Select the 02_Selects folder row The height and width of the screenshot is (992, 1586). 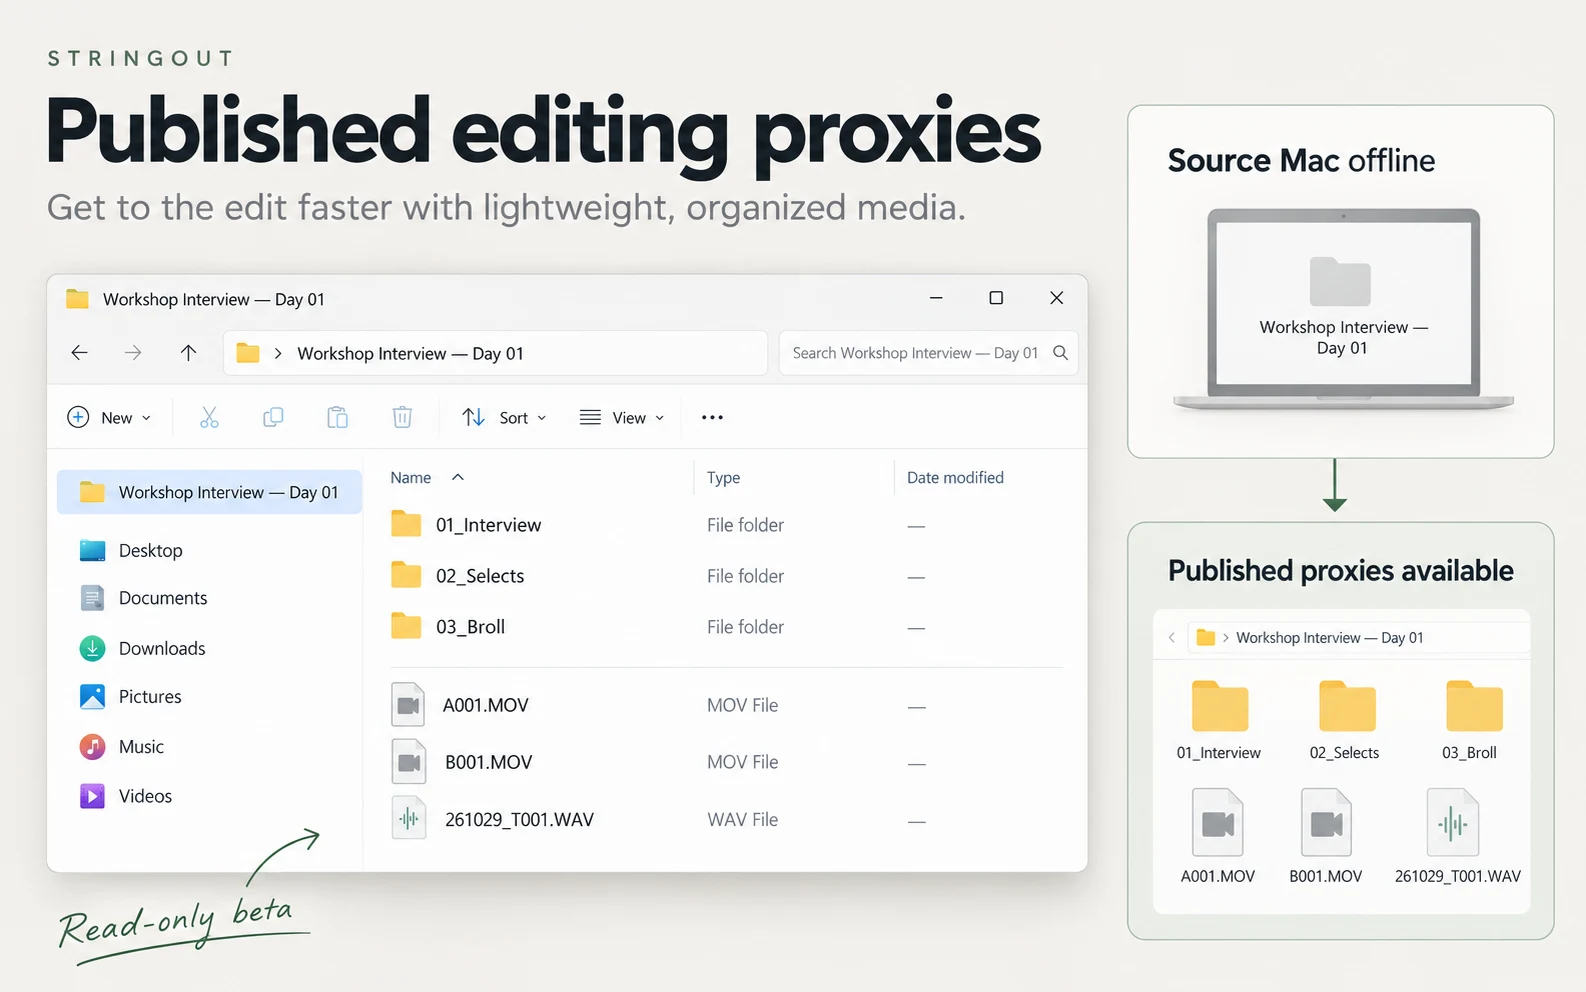coord(726,576)
